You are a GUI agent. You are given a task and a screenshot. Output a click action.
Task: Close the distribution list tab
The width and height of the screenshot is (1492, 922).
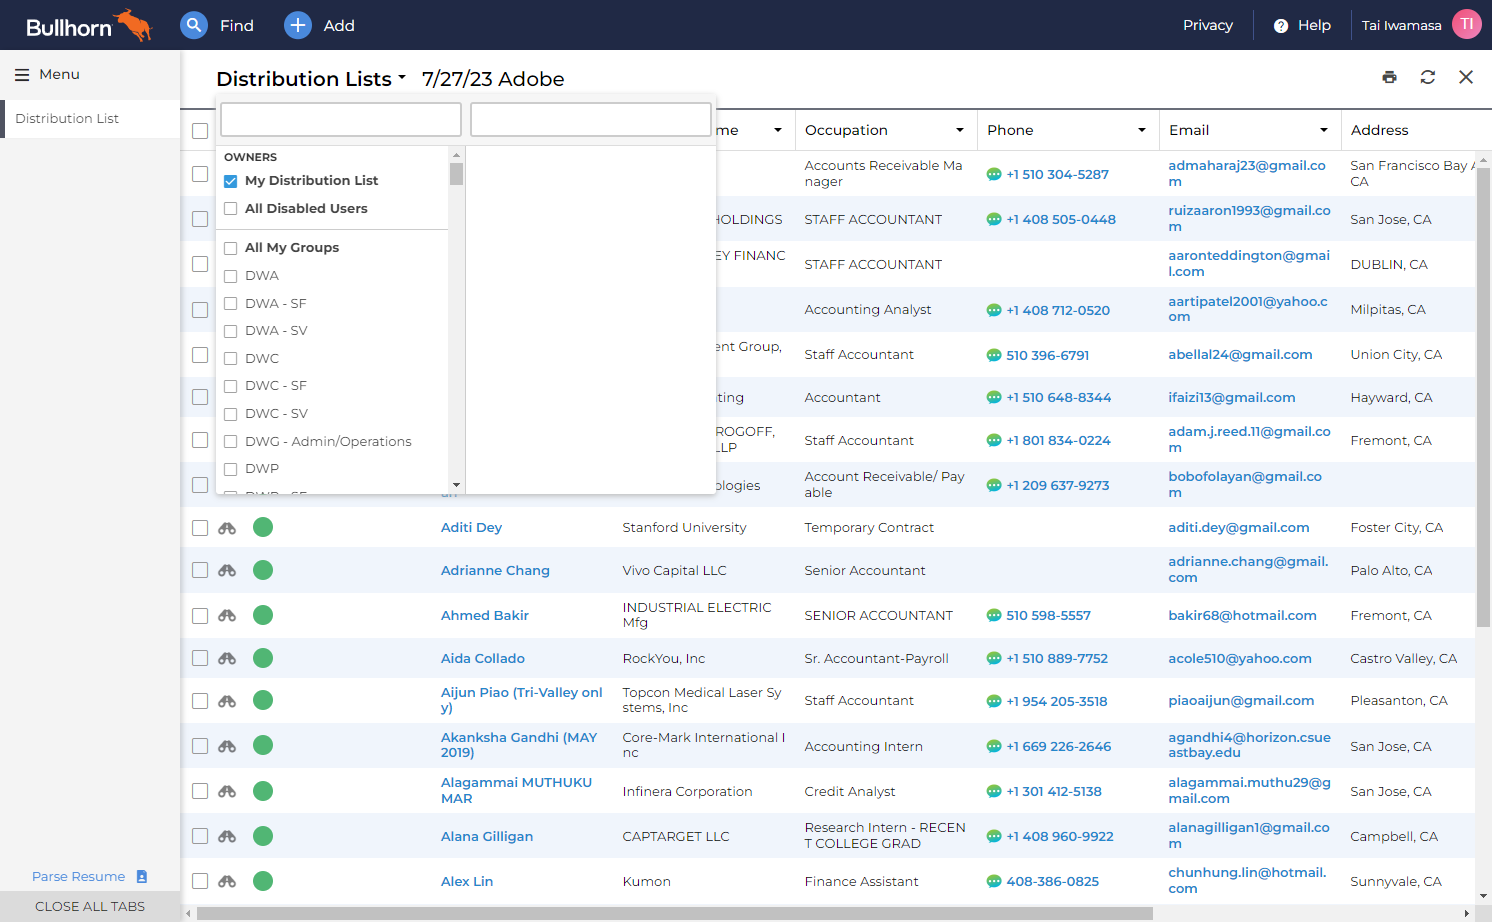pos(1466,77)
